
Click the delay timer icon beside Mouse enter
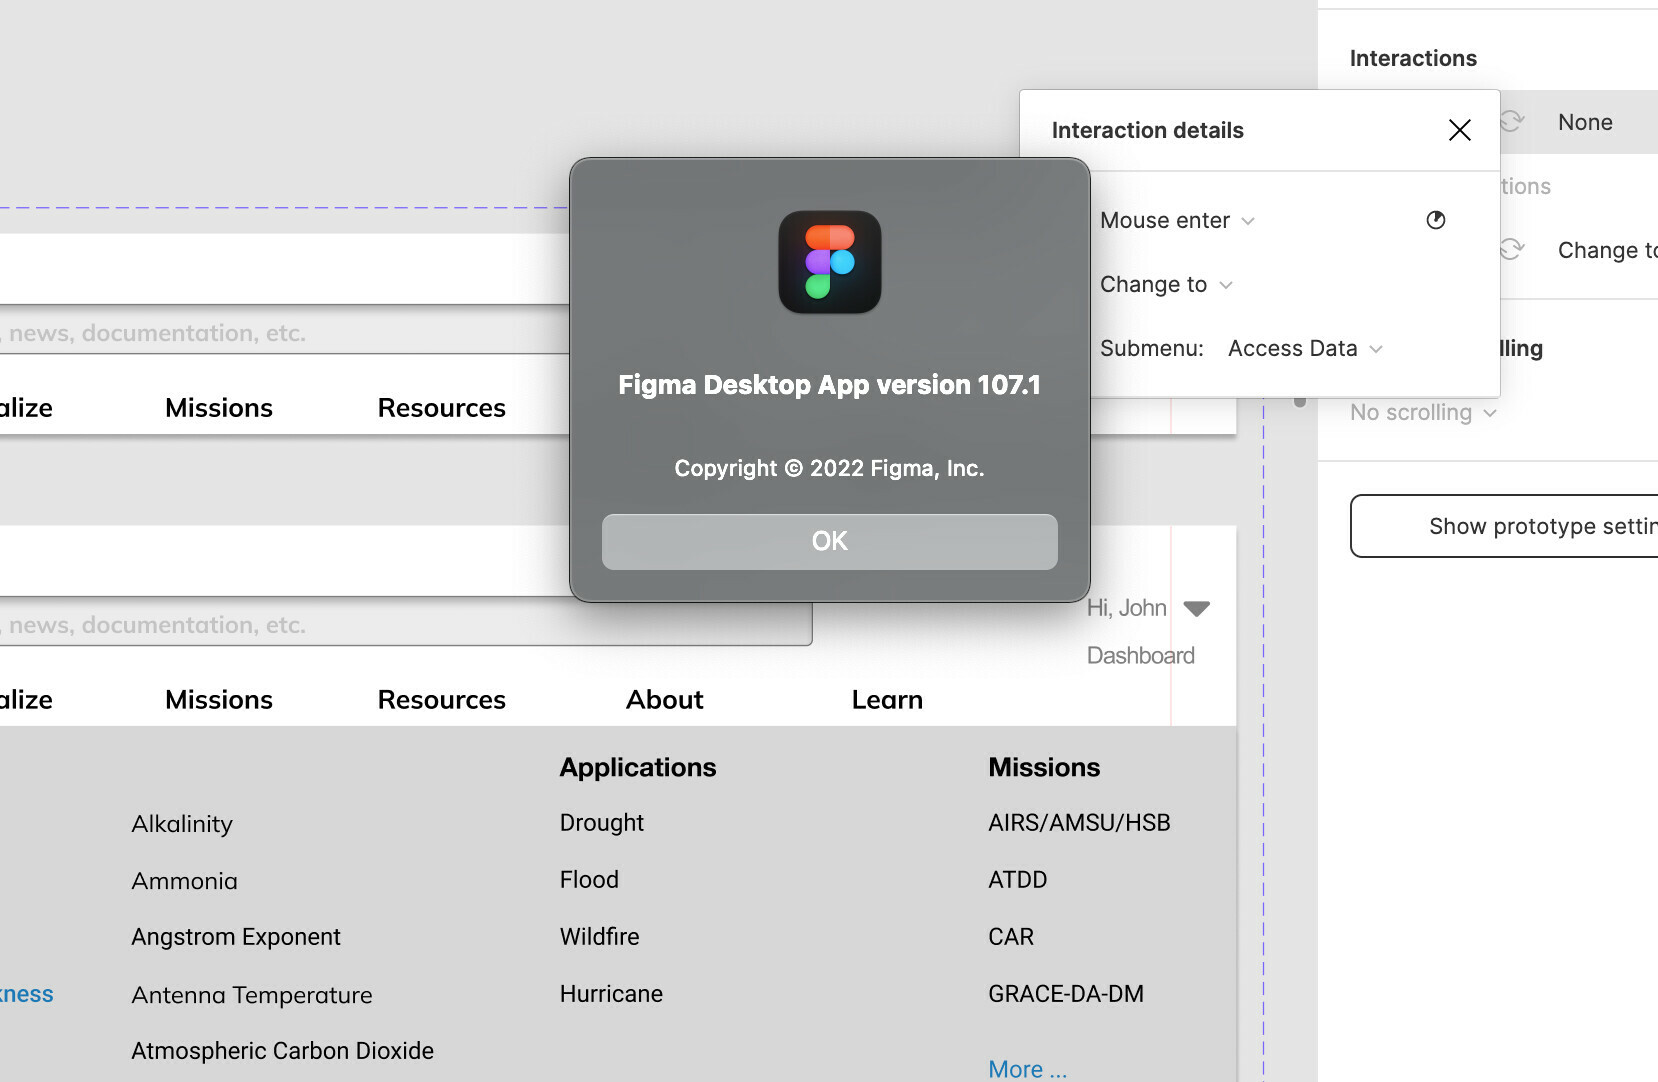(1435, 220)
